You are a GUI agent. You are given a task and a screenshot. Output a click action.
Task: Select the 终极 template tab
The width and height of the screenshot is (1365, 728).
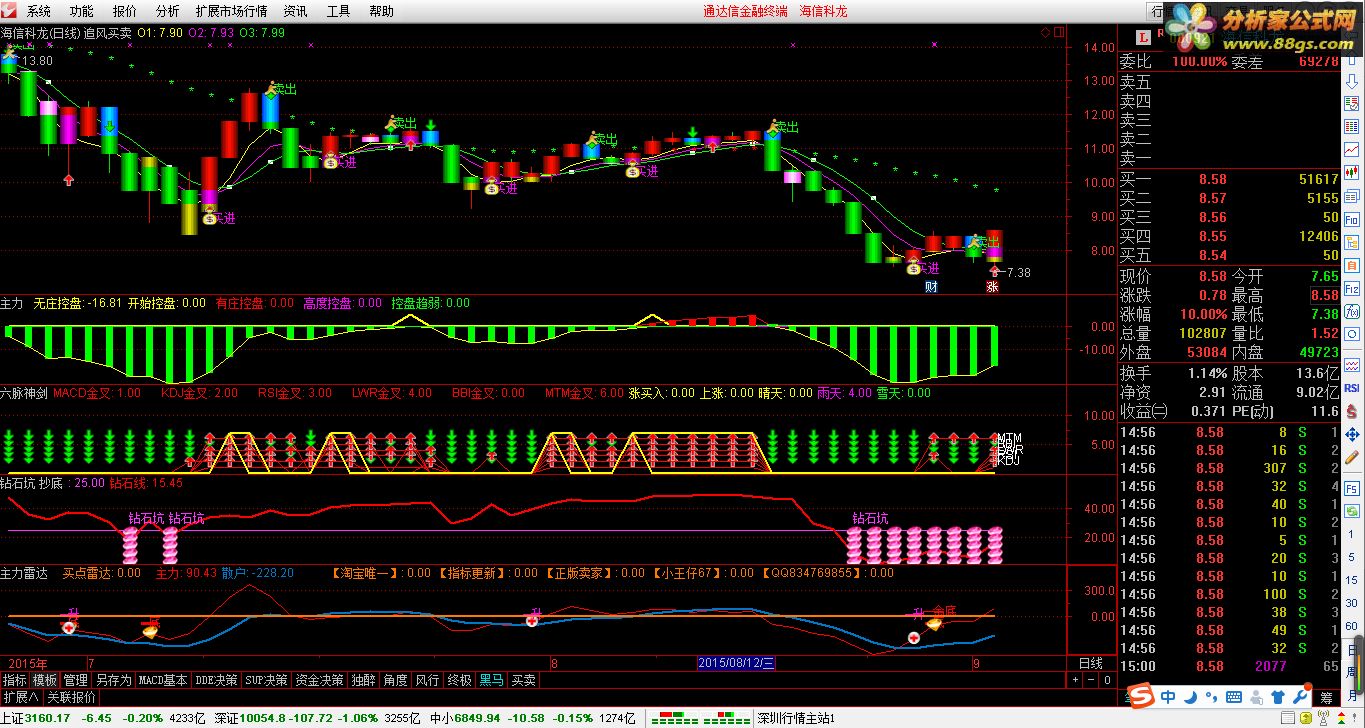[459, 680]
